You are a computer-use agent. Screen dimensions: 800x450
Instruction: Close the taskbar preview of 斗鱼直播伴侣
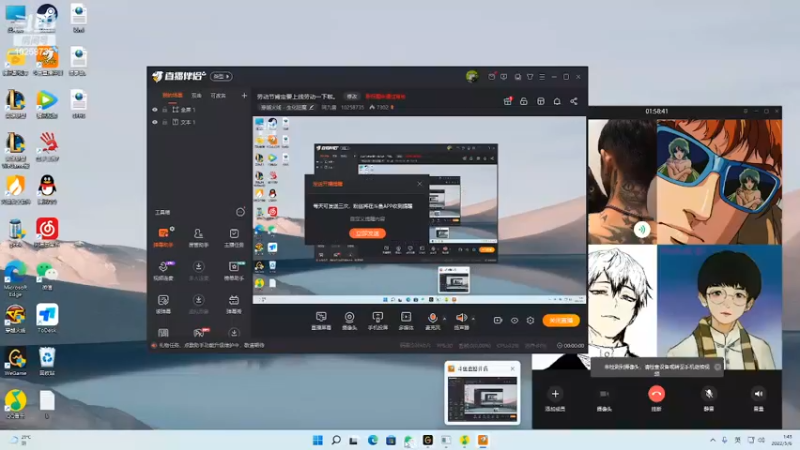[x=512, y=368]
